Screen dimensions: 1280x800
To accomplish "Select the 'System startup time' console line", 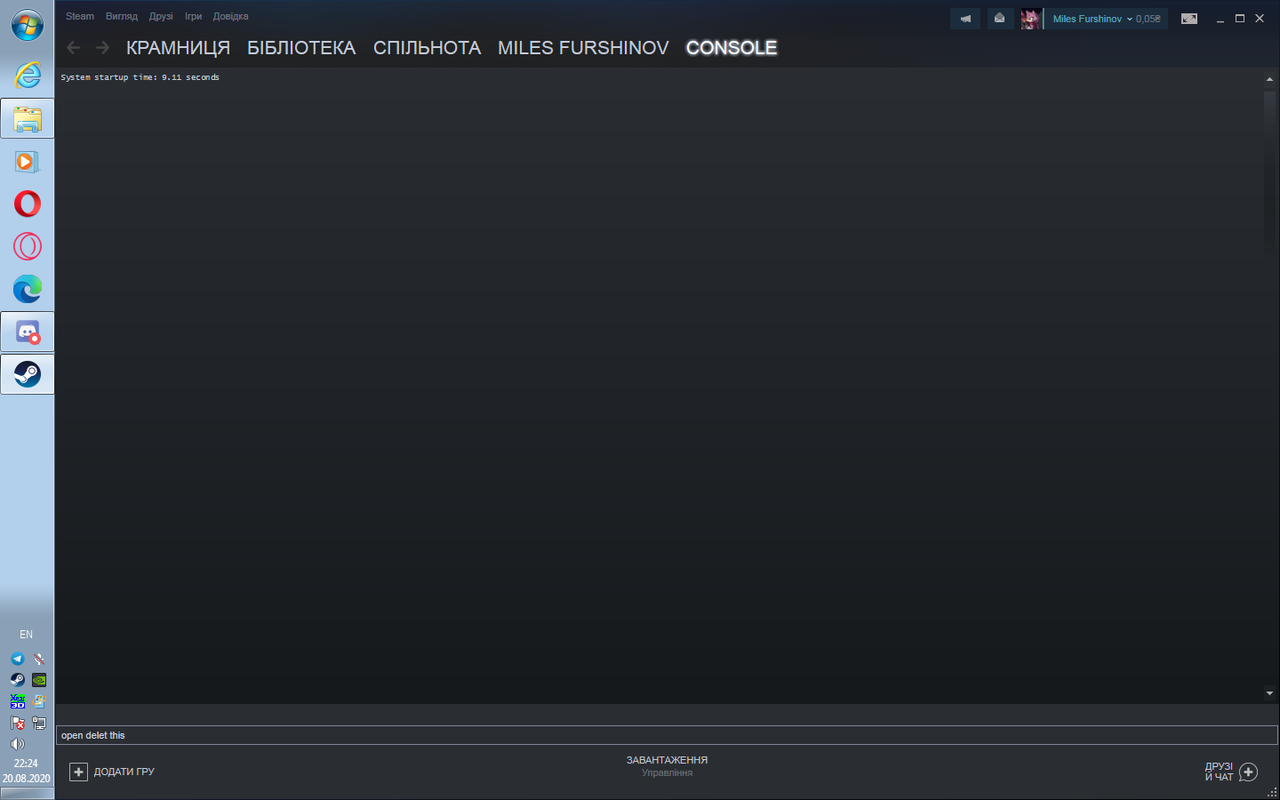I will [x=140, y=77].
